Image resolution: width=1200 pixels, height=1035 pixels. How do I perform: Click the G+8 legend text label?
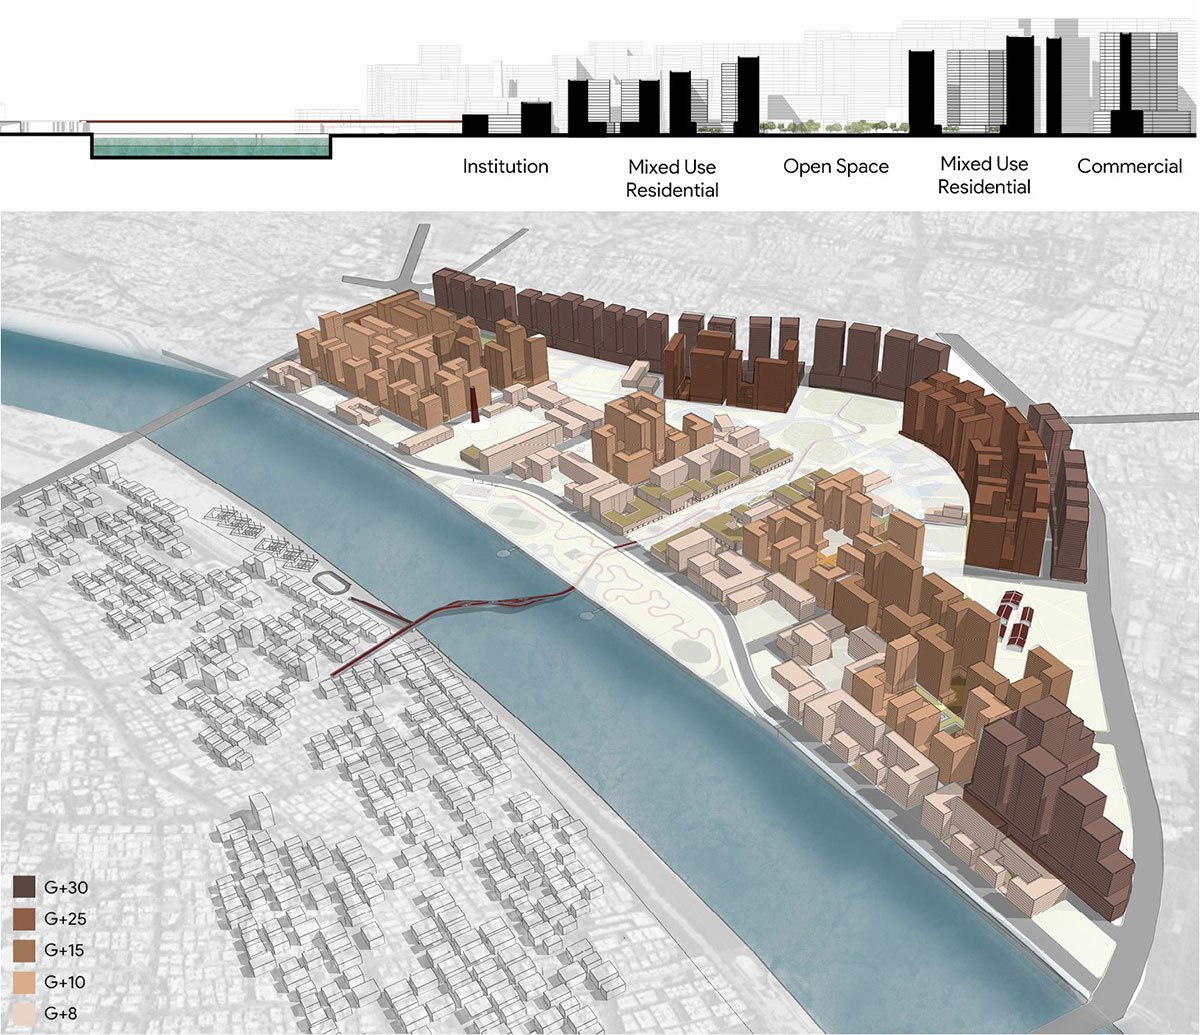62,1014
